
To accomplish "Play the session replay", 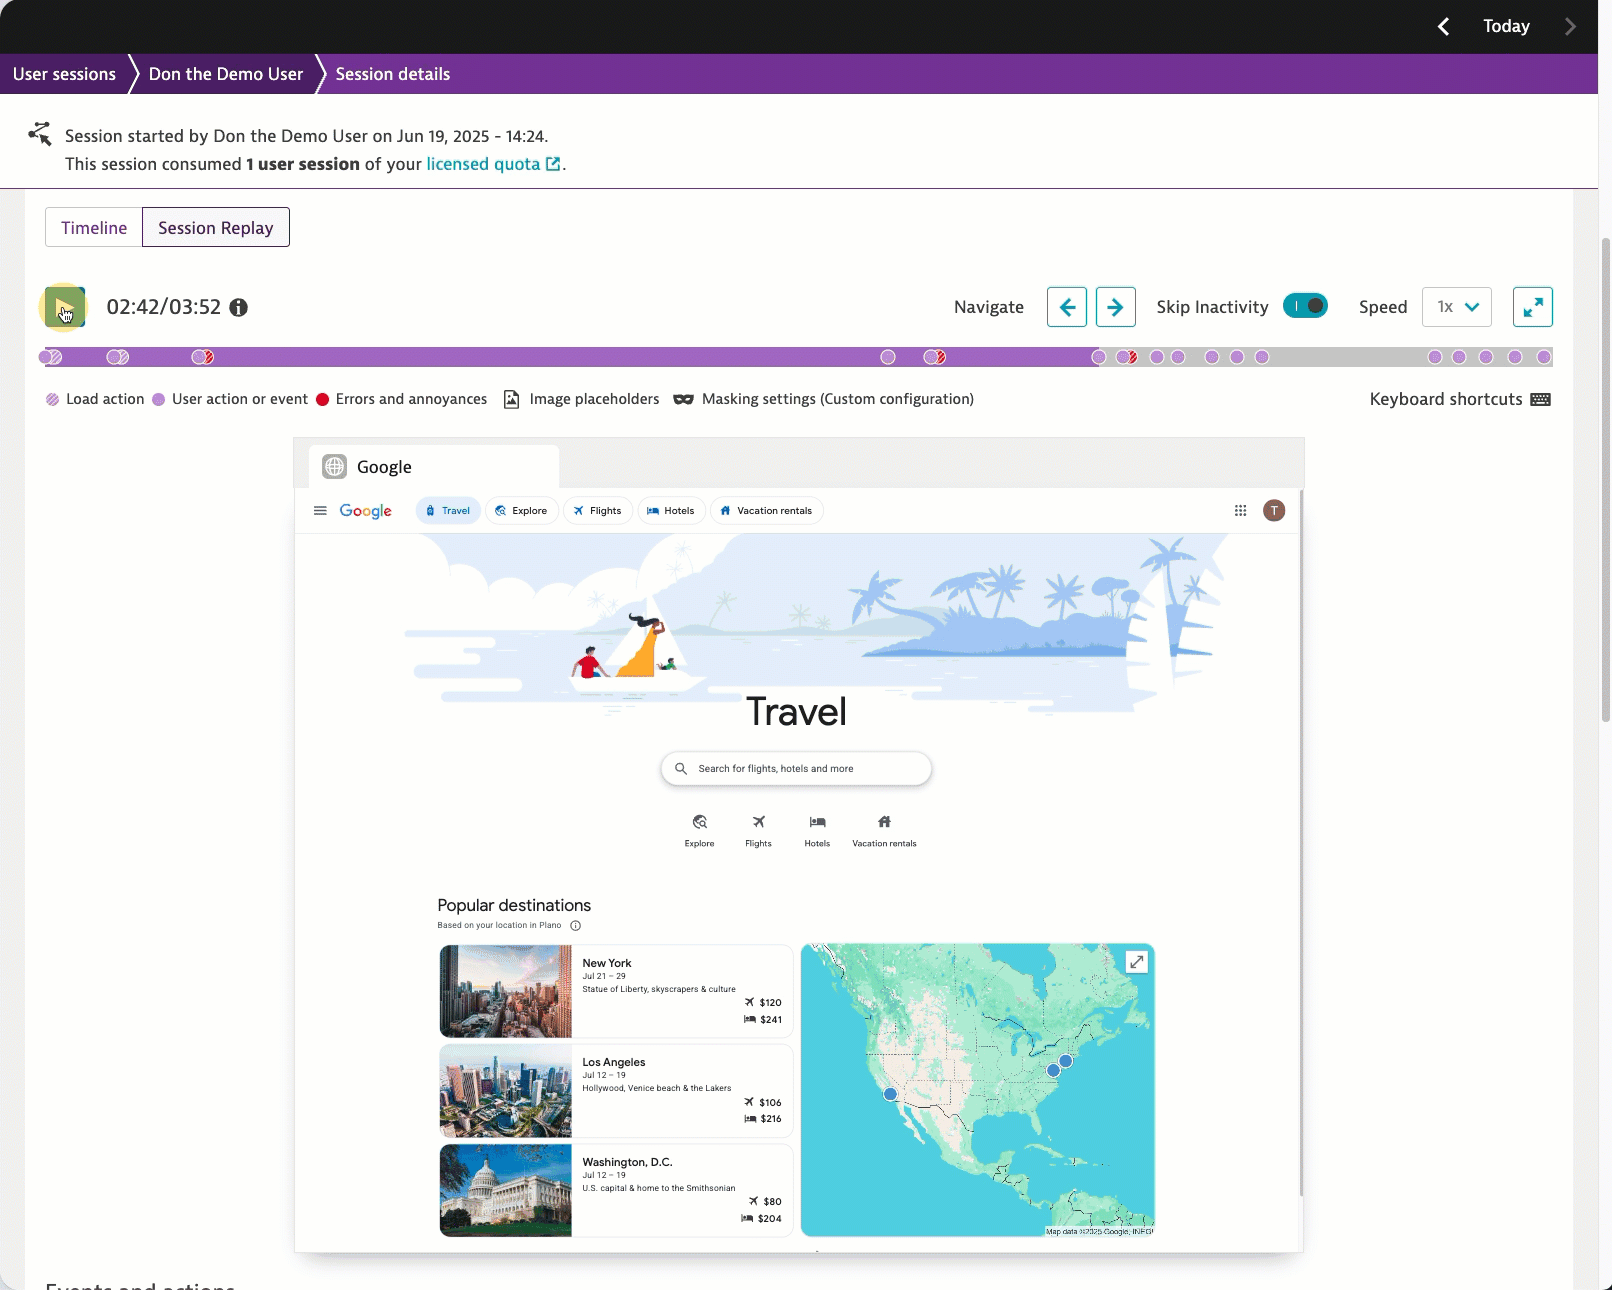I will point(65,307).
